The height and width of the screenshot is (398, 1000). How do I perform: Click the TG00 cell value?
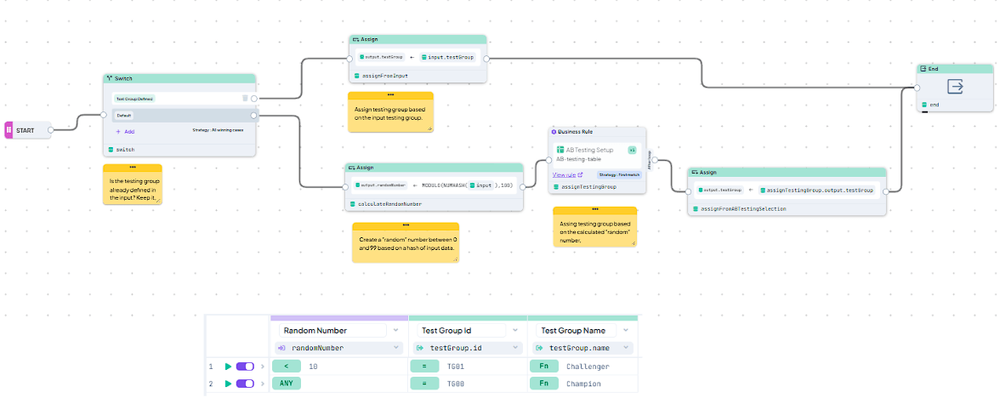point(455,384)
